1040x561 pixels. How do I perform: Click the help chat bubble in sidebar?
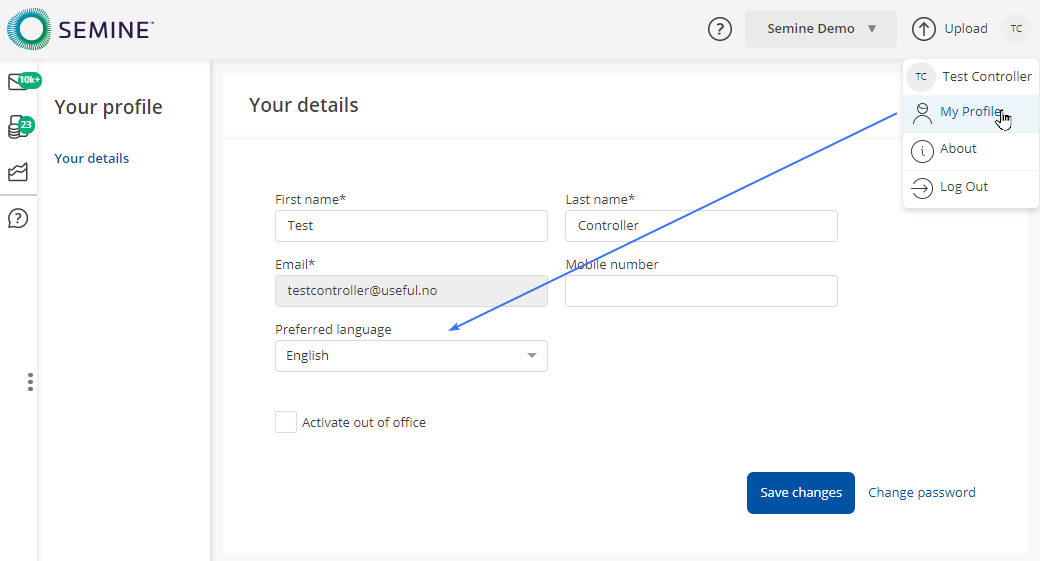[18, 218]
